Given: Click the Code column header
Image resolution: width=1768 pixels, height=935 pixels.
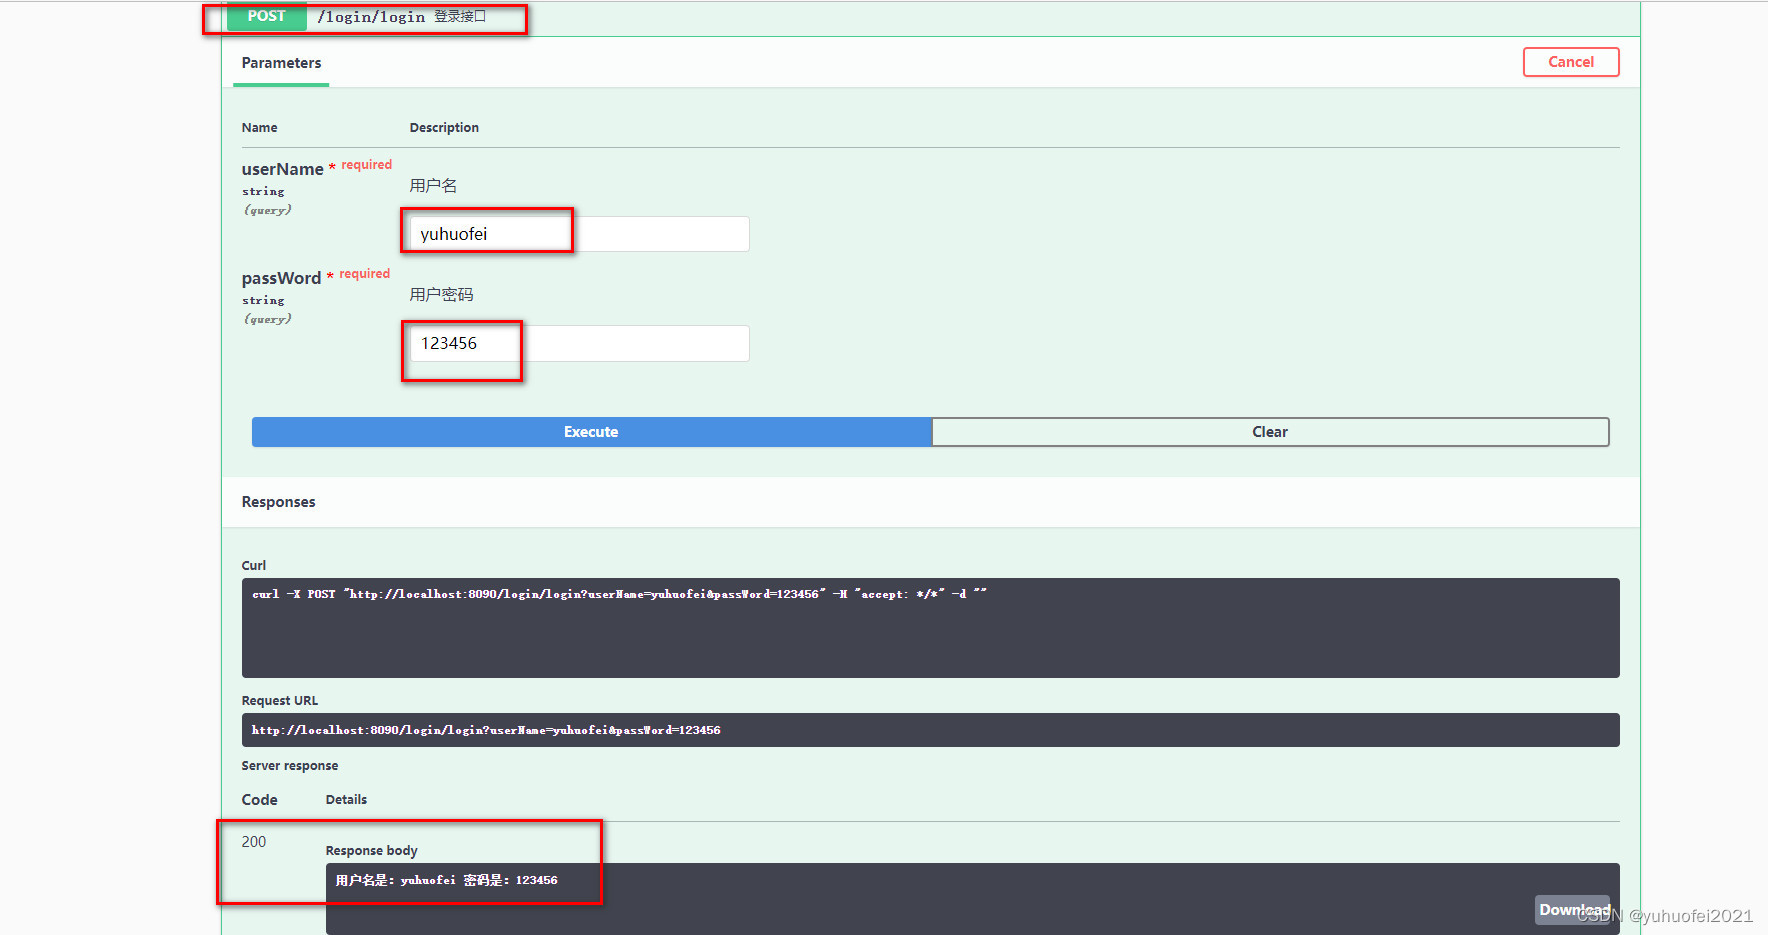Looking at the screenshot, I should [259, 800].
